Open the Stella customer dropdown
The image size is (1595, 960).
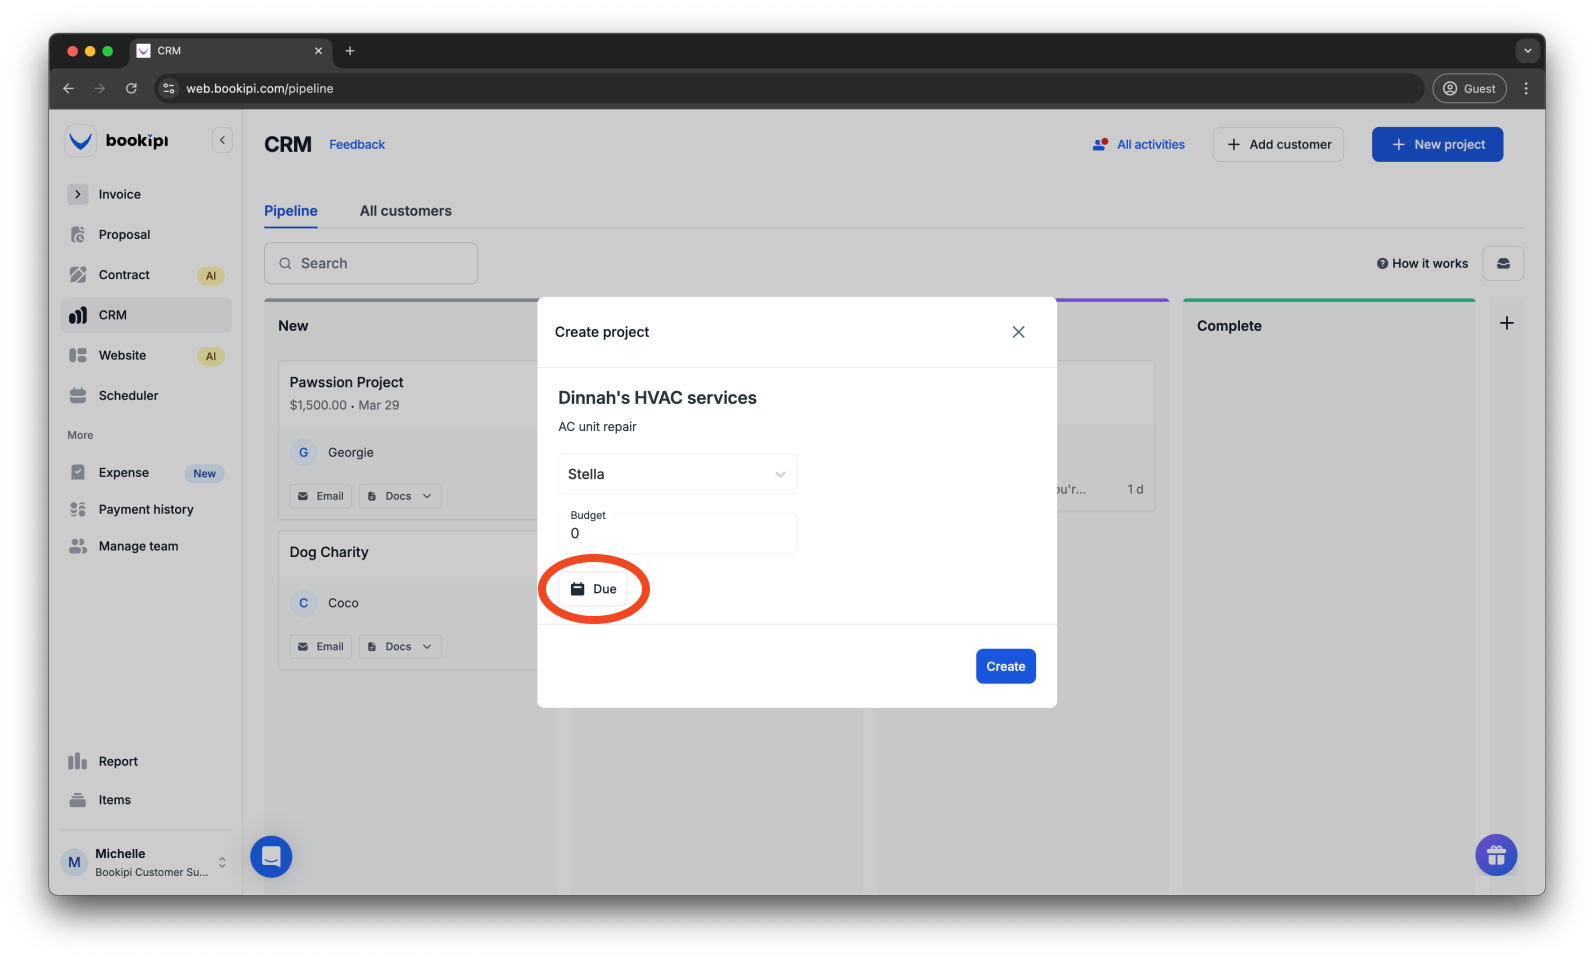677,474
